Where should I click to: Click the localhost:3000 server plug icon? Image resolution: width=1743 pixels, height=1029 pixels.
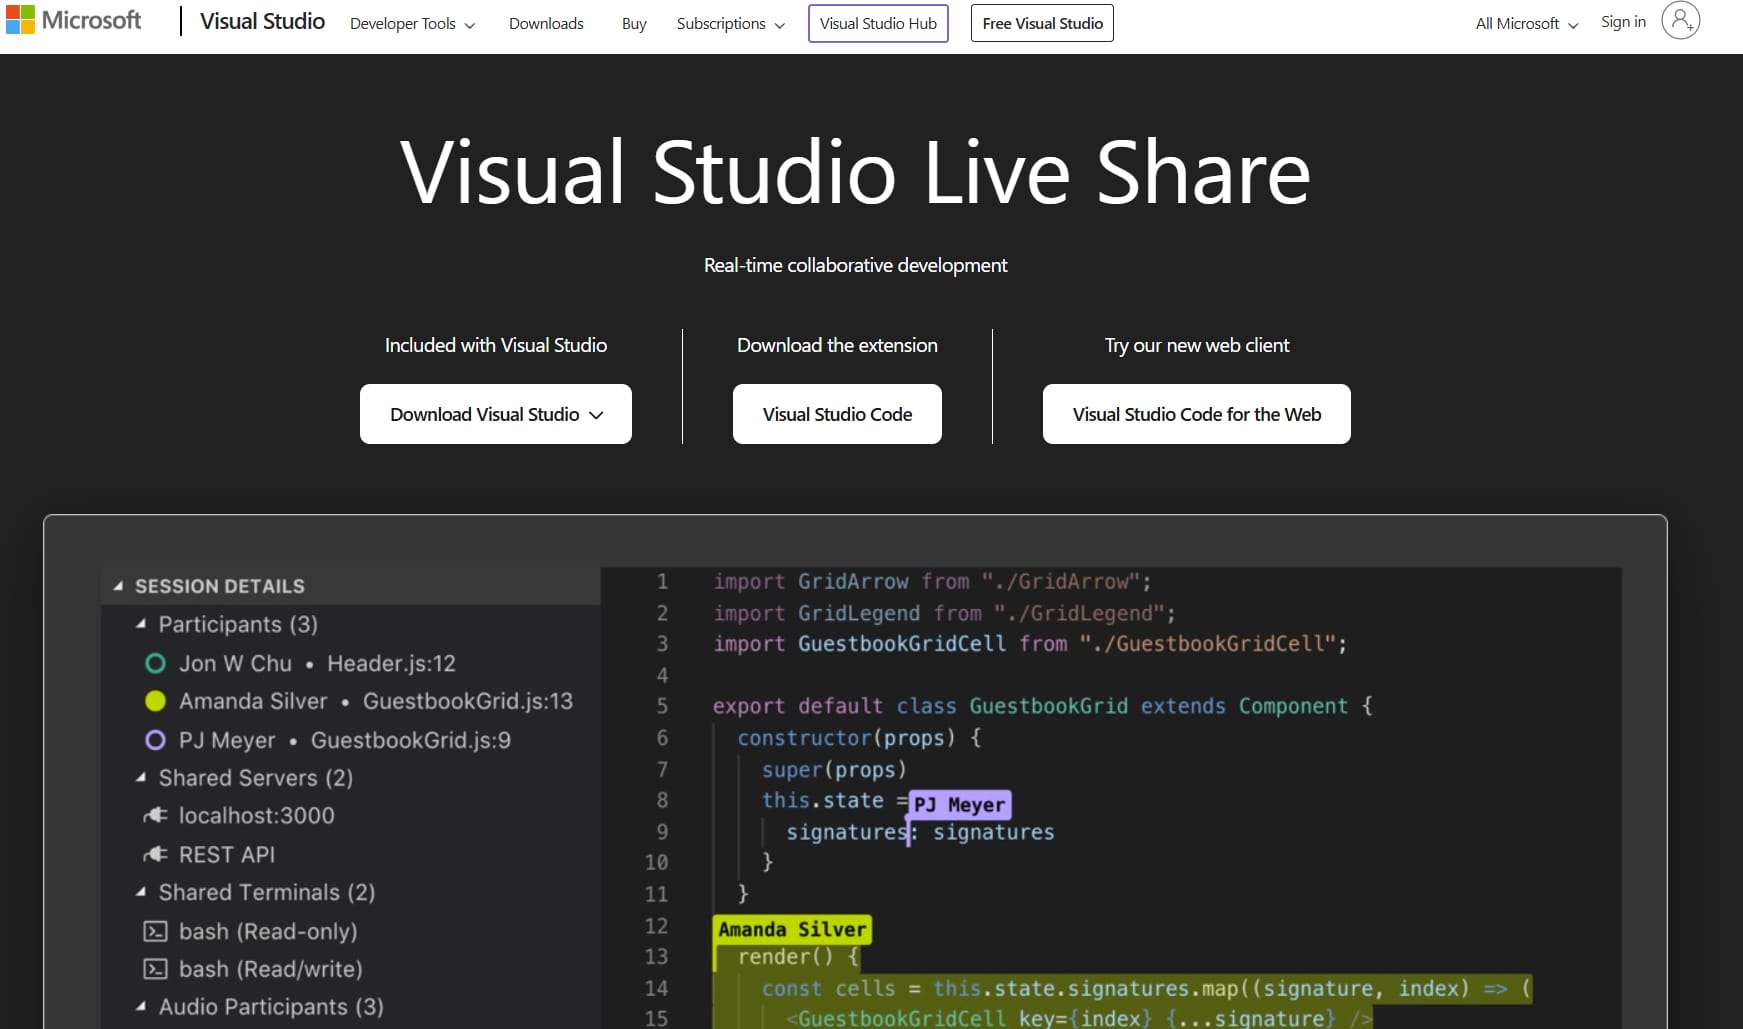click(155, 815)
